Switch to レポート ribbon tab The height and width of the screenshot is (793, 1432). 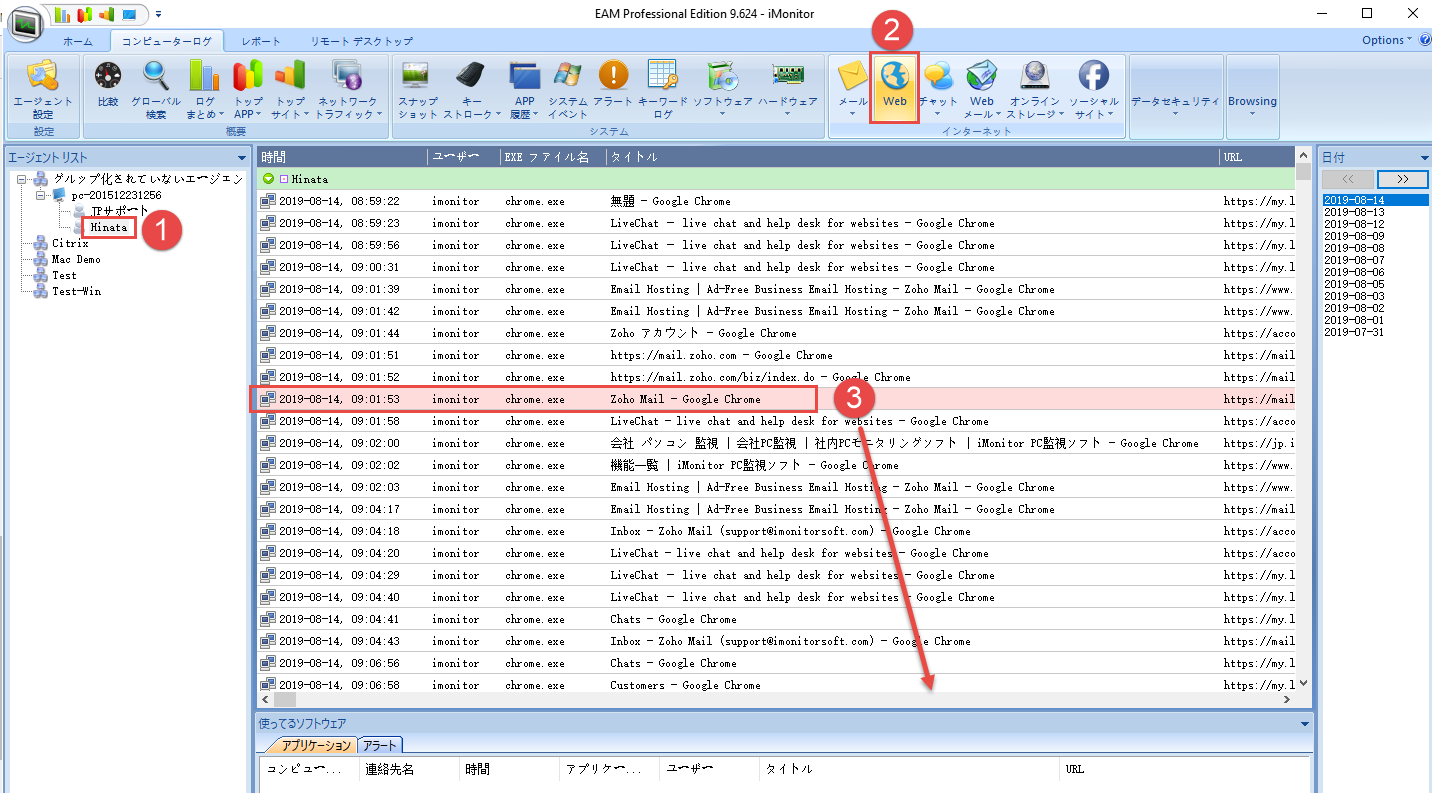[x=261, y=41]
